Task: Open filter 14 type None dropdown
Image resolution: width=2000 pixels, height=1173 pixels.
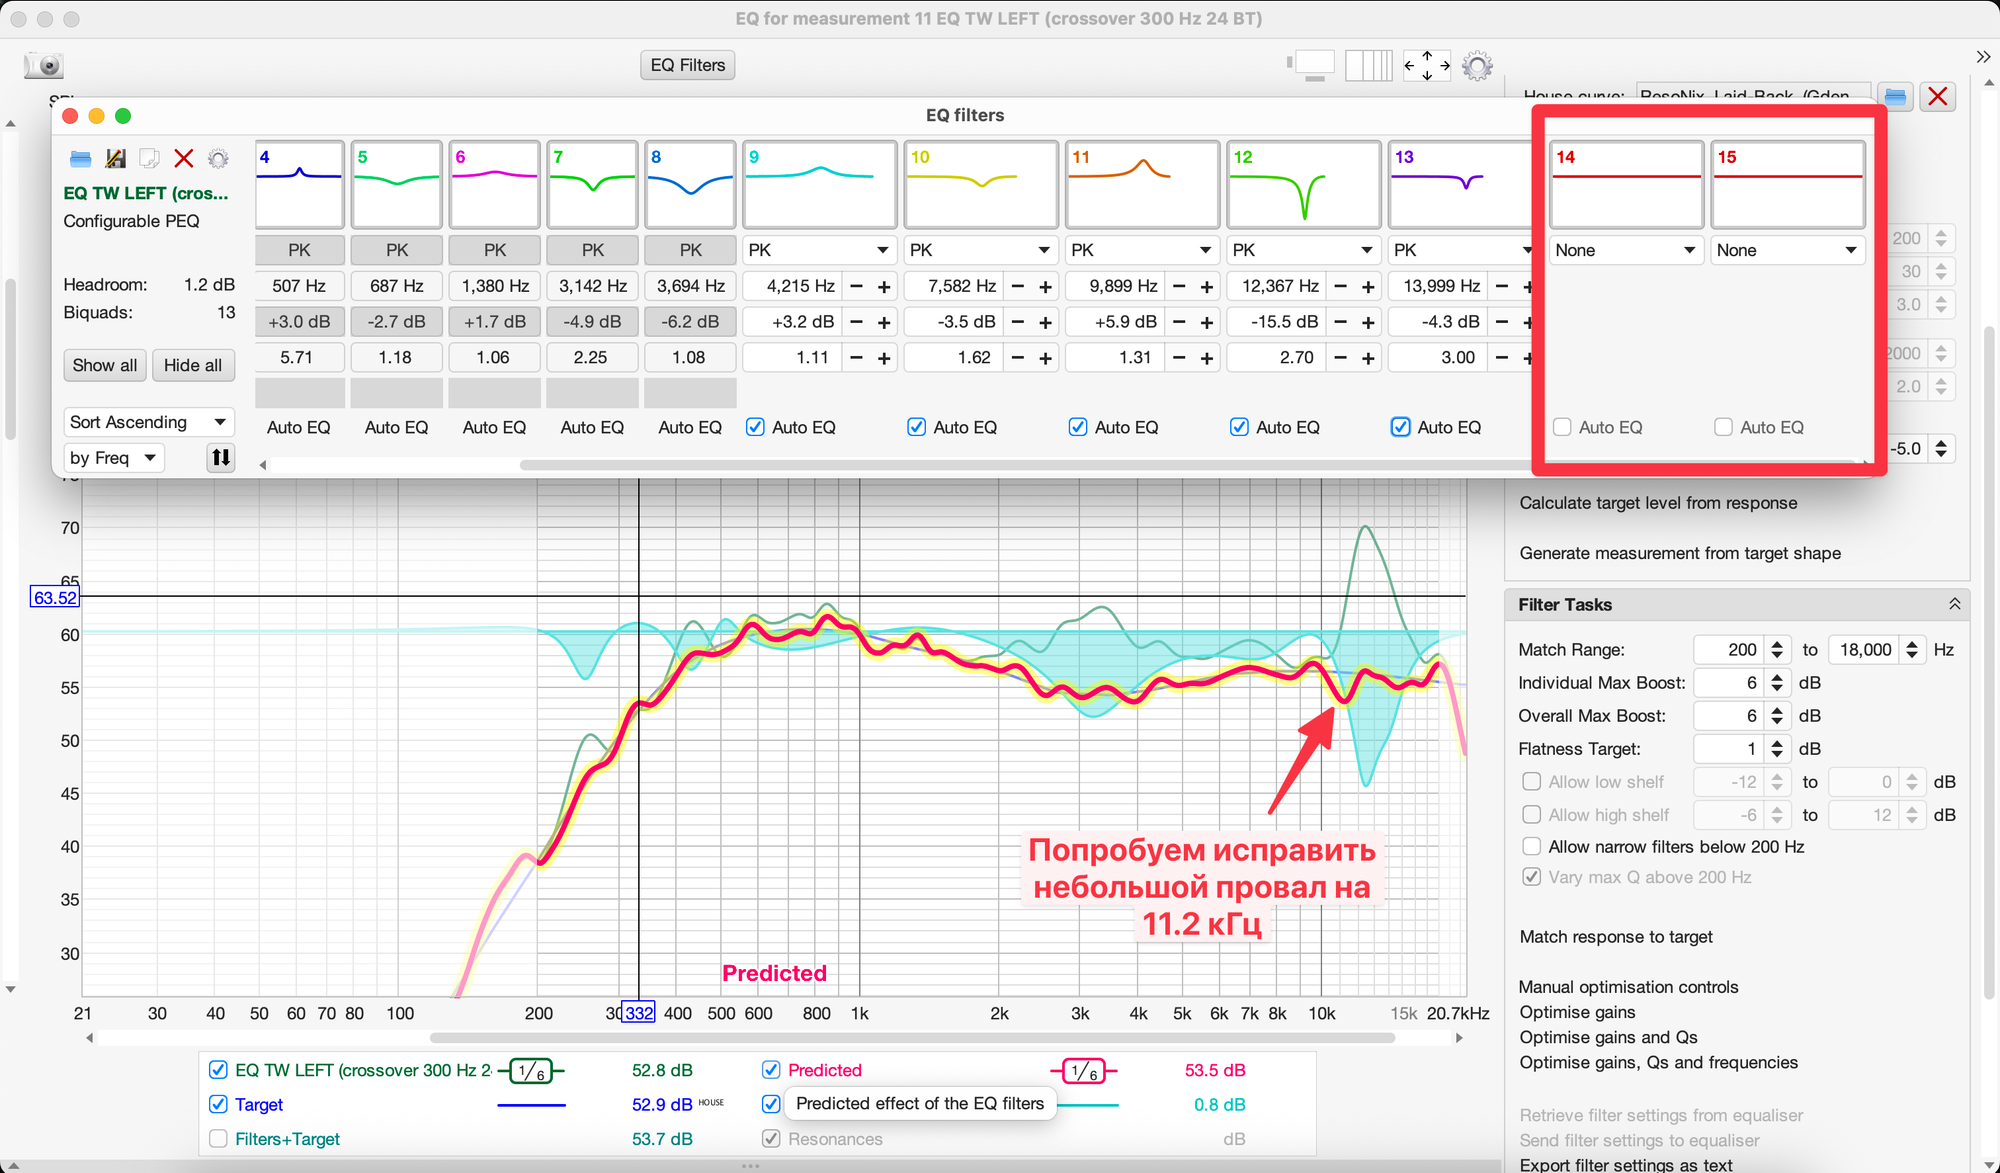Action: (1625, 250)
